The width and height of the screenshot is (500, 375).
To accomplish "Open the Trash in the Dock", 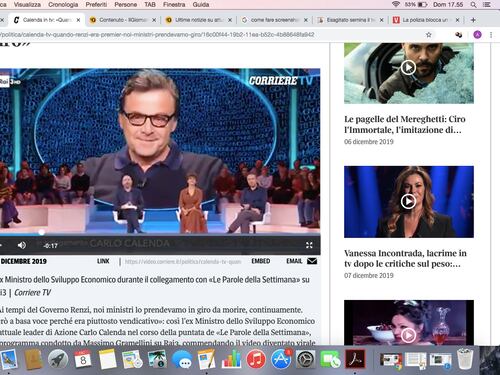I will pos(465,359).
